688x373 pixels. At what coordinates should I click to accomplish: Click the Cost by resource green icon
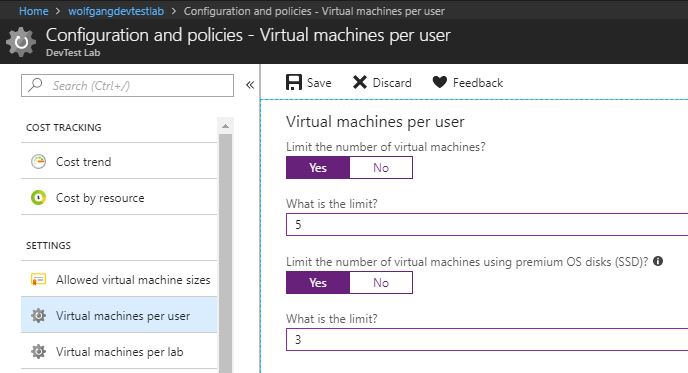point(38,197)
